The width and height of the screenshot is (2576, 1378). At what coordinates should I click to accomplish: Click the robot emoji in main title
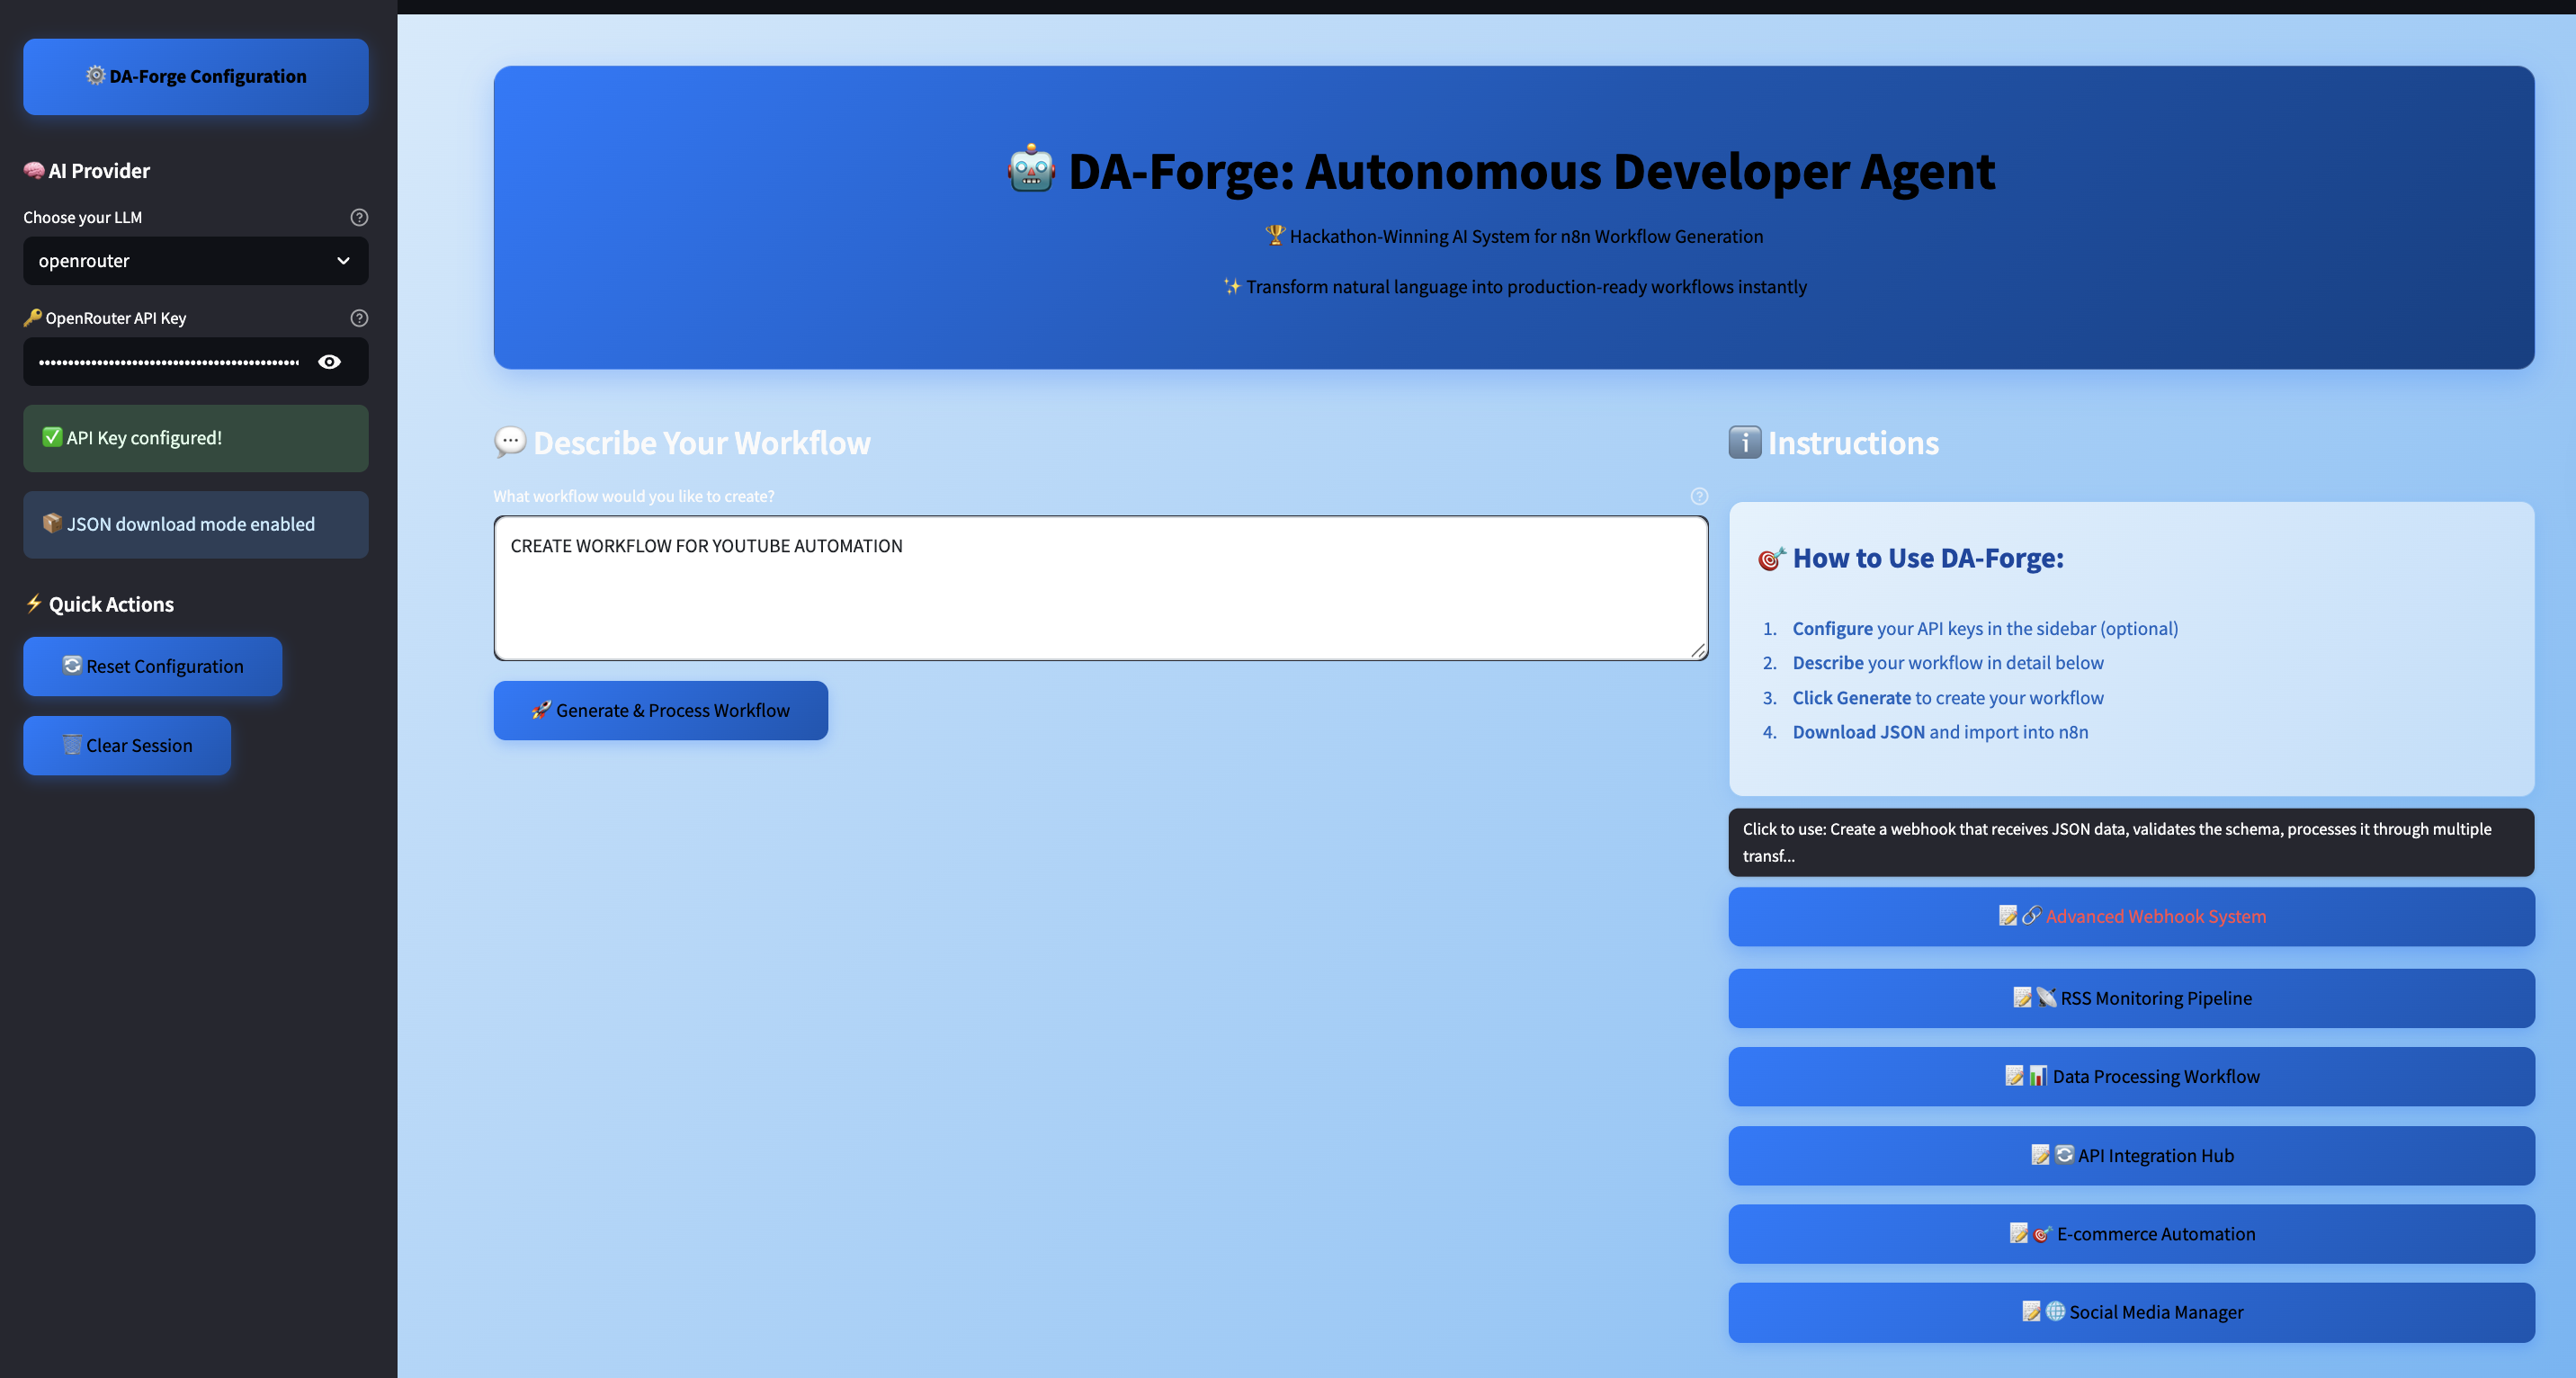click(1030, 170)
